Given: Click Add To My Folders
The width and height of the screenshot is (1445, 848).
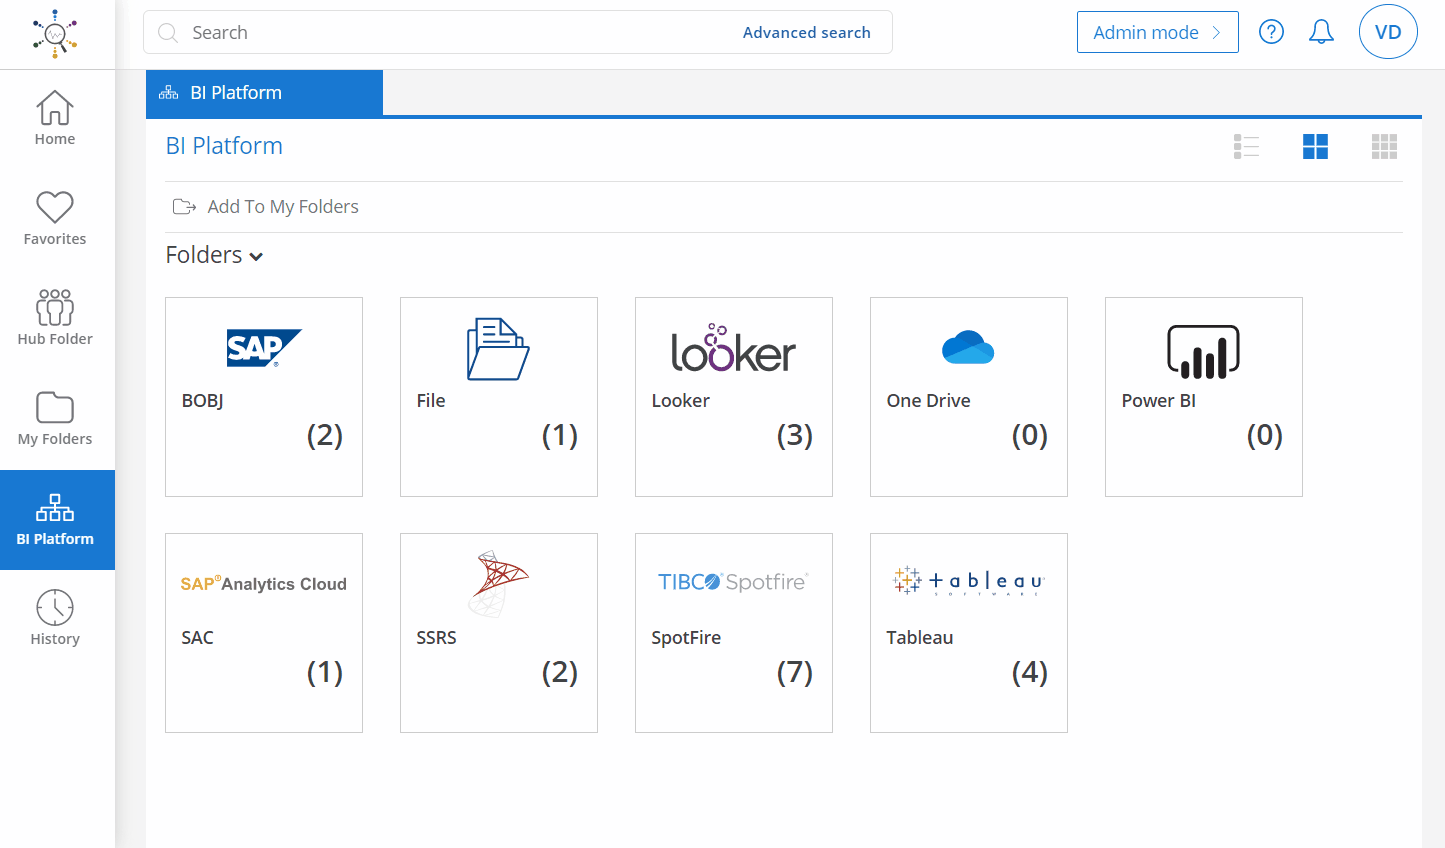Looking at the screenshot, I should [x=283, y=206].
